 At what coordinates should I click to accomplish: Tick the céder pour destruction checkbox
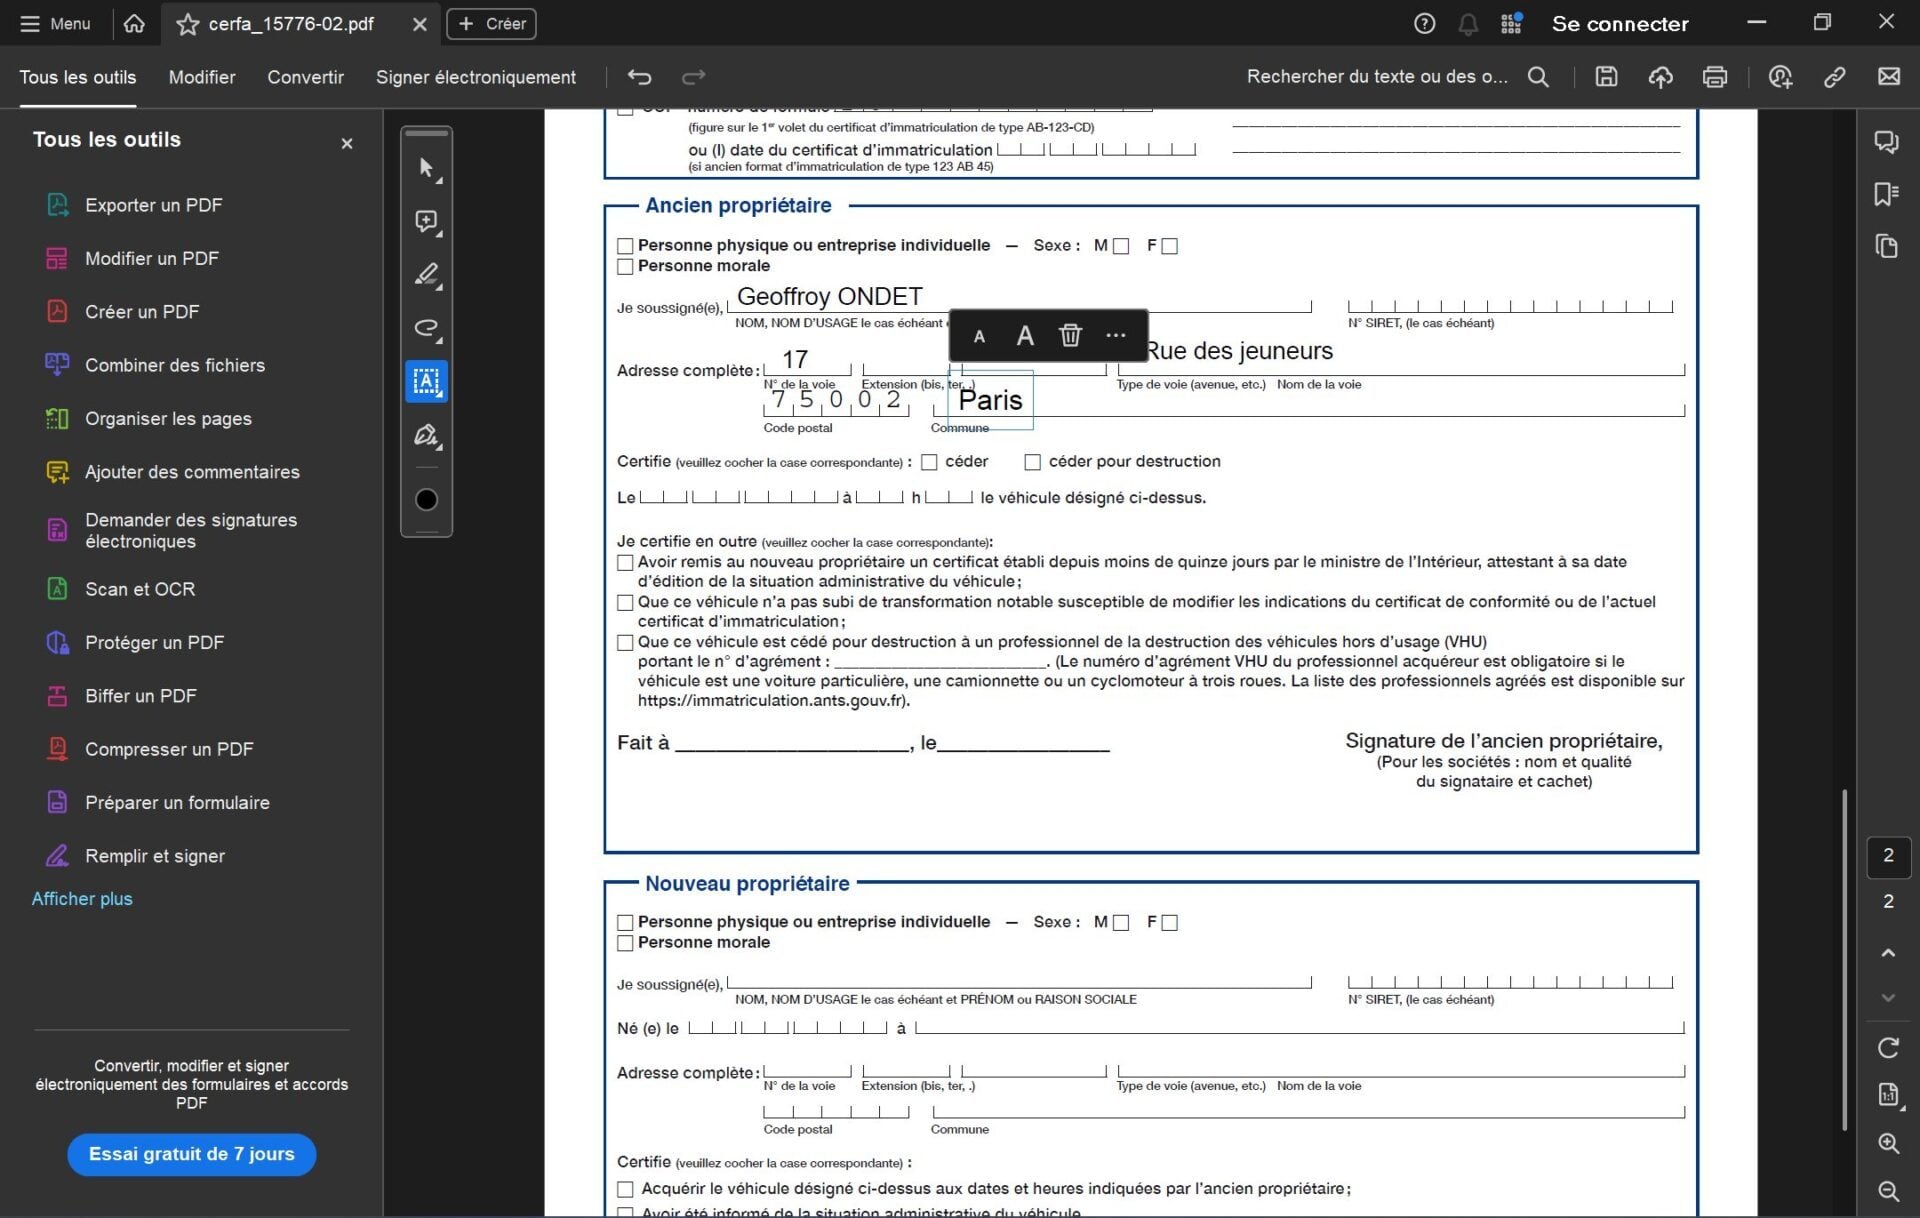tap(1032, 462)
